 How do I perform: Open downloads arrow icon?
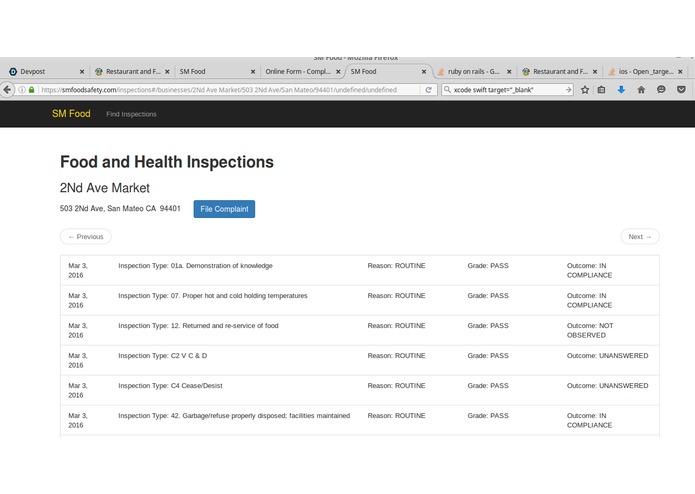[621, 90]
